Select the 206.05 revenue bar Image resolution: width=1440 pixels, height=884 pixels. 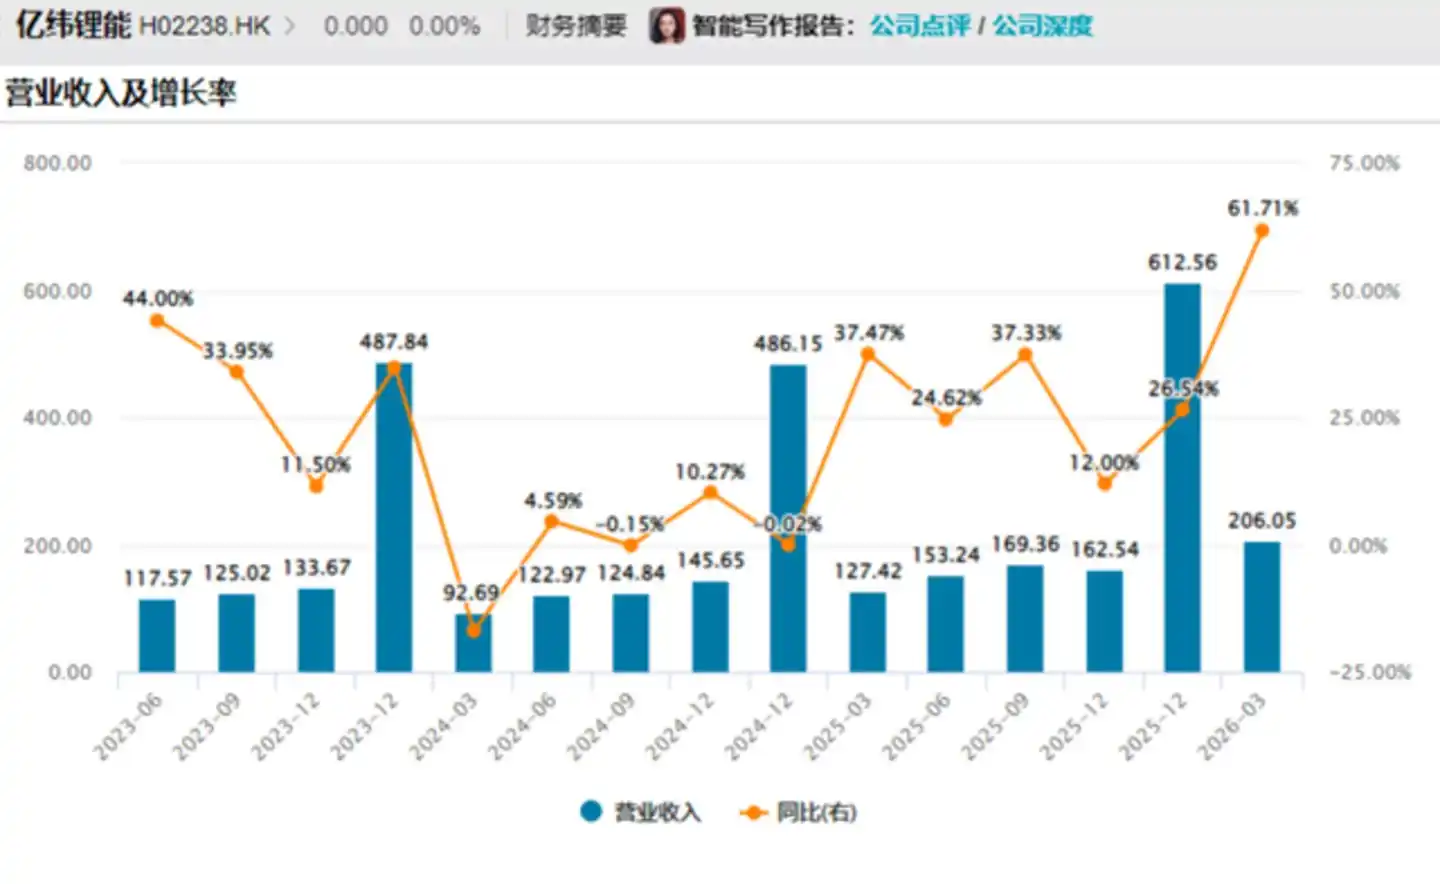coord(1261,607)
